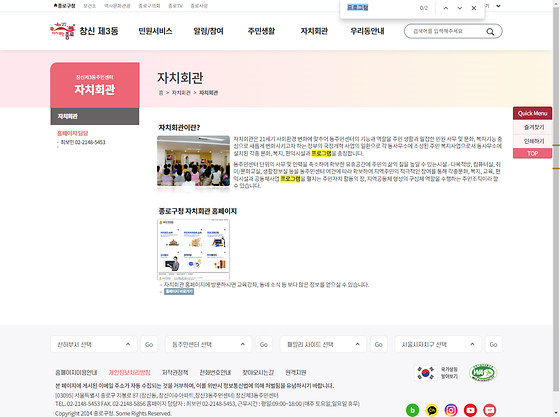Click the 원격지원 footer link
This screenshot has width=560, height=417.
coord(295,372)
